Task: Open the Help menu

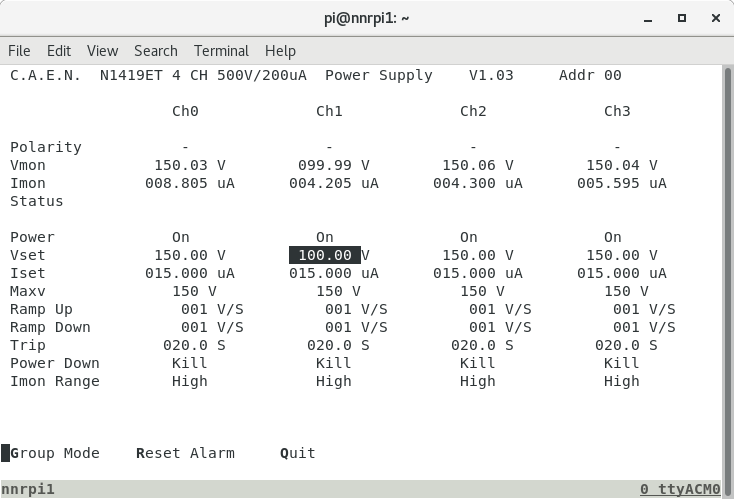Action: pyautogui.click(x=280, y=51)
